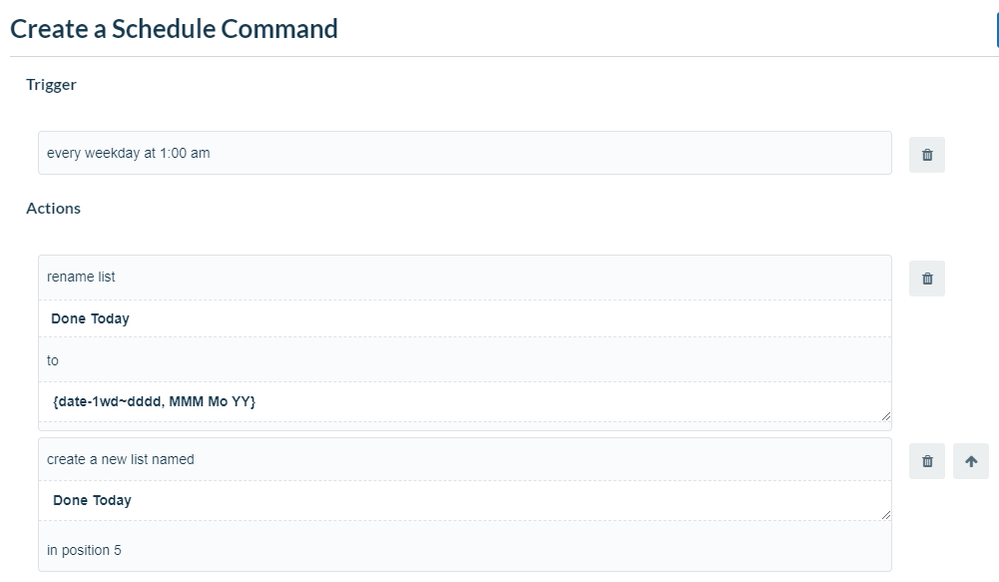Grab resize handle of date format textarea
Image resolution: width=999 pixels, height=582 pixels.
(886, 416)
